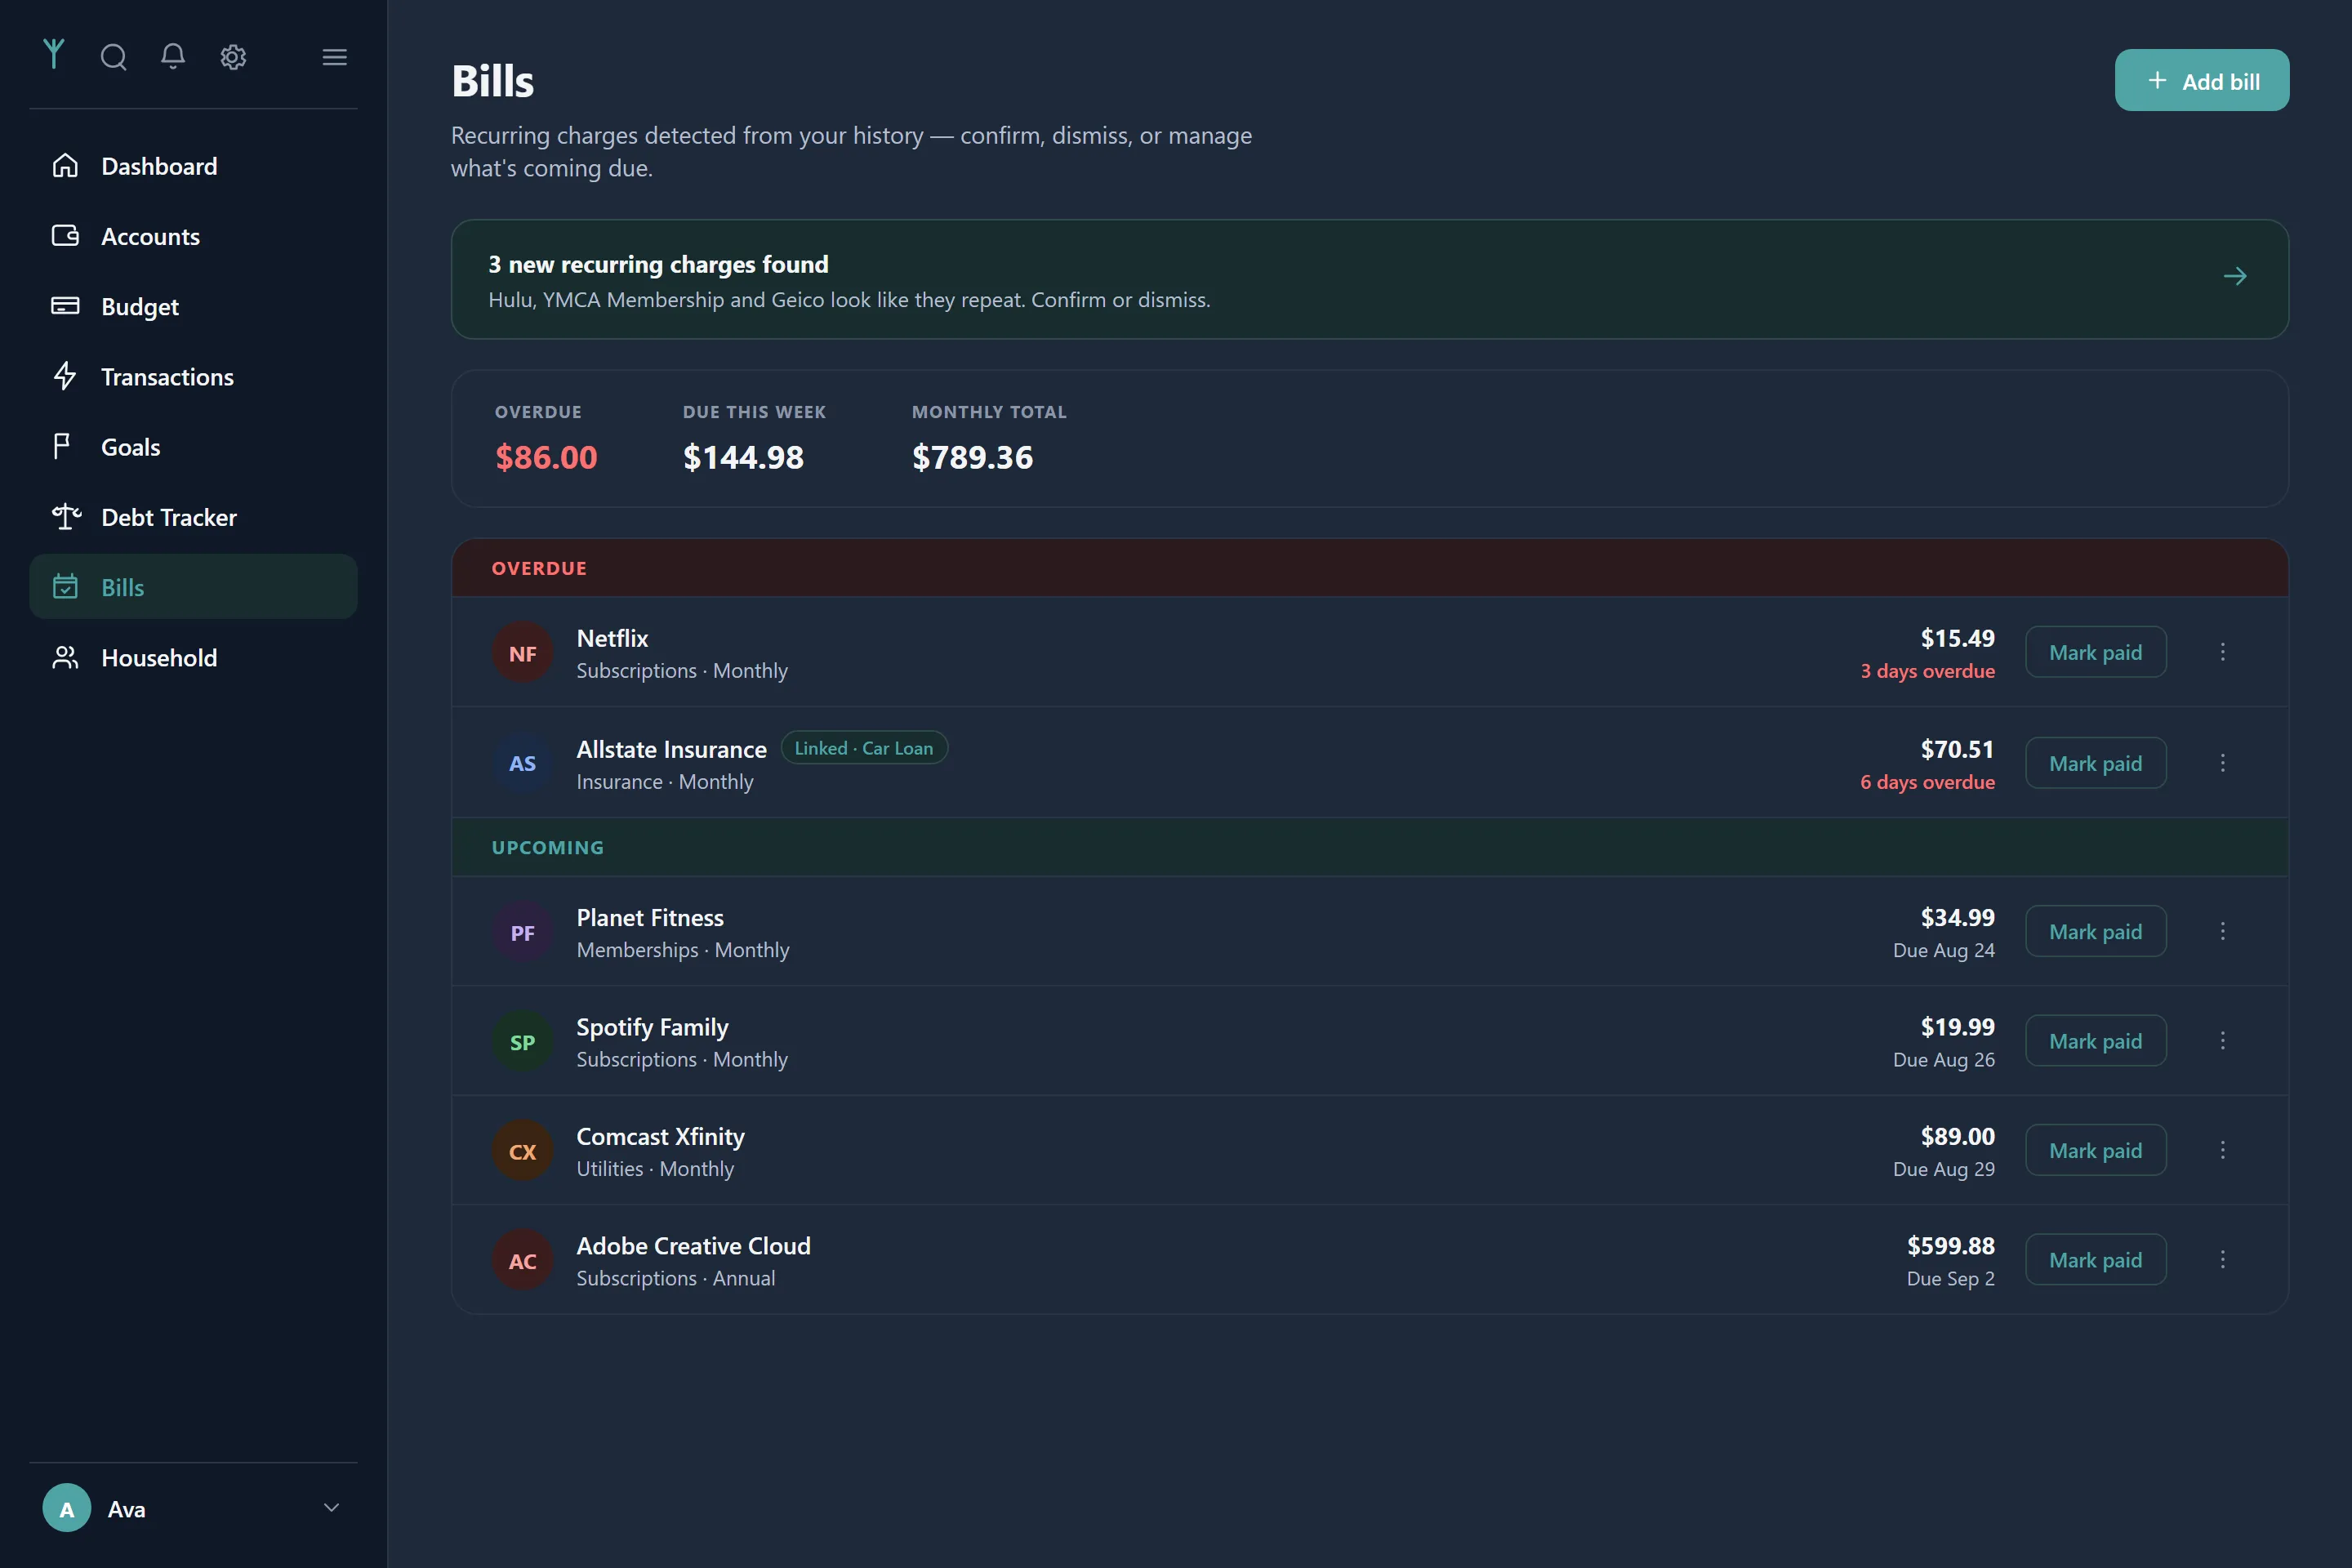
Task: Mark Allstate Insurance as paid
Action: click(2095, 763)
